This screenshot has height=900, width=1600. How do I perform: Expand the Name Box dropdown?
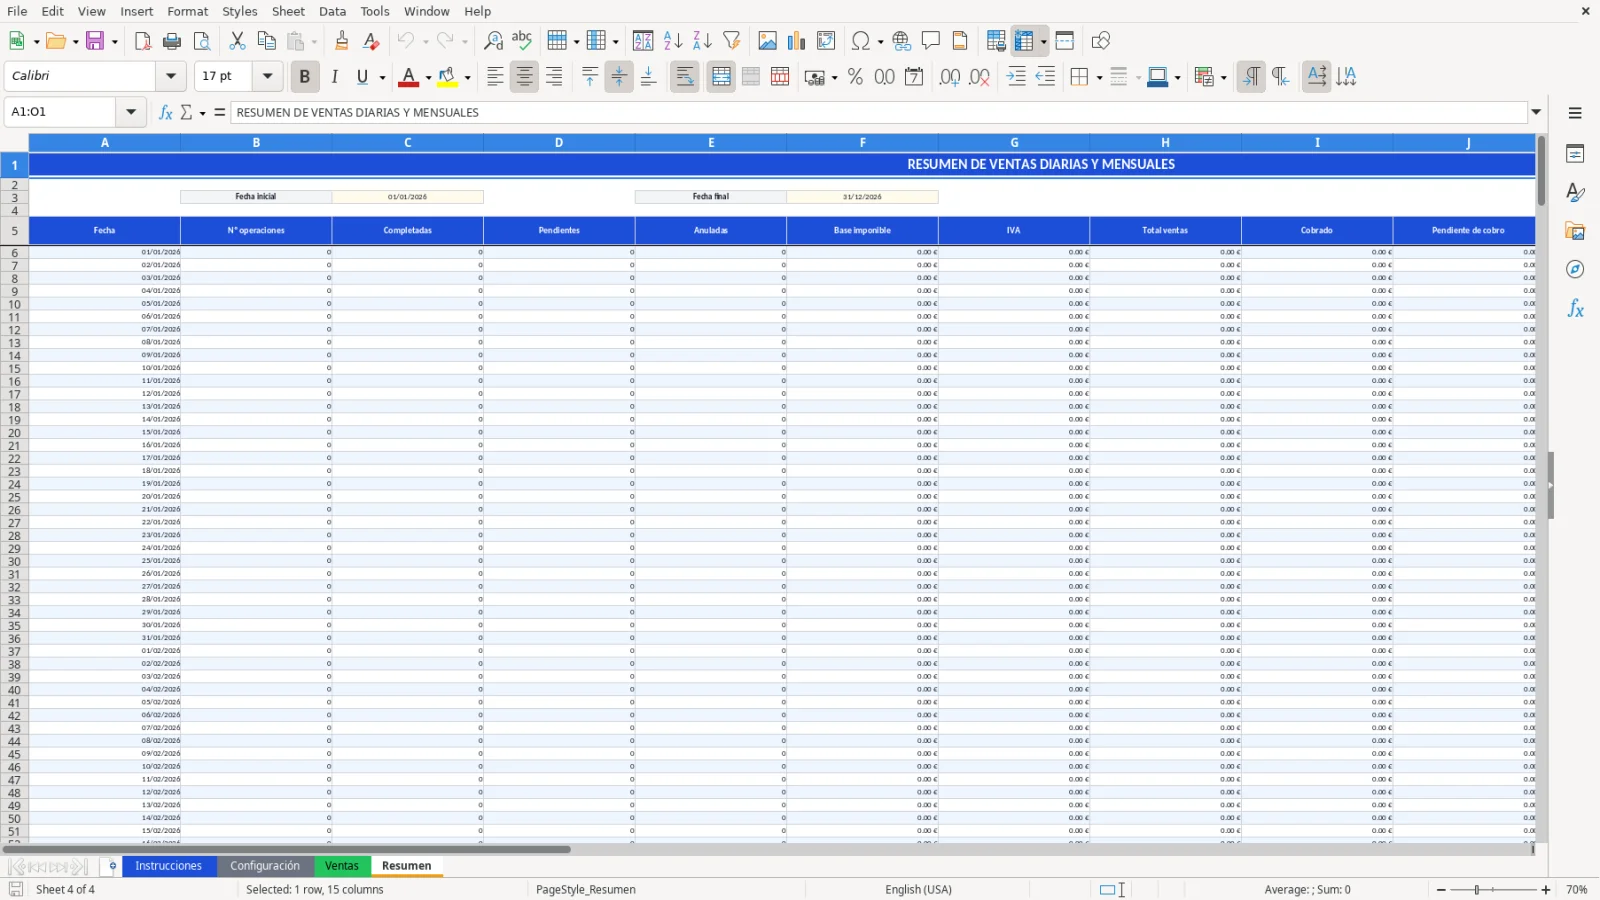[x=131, y=112]
